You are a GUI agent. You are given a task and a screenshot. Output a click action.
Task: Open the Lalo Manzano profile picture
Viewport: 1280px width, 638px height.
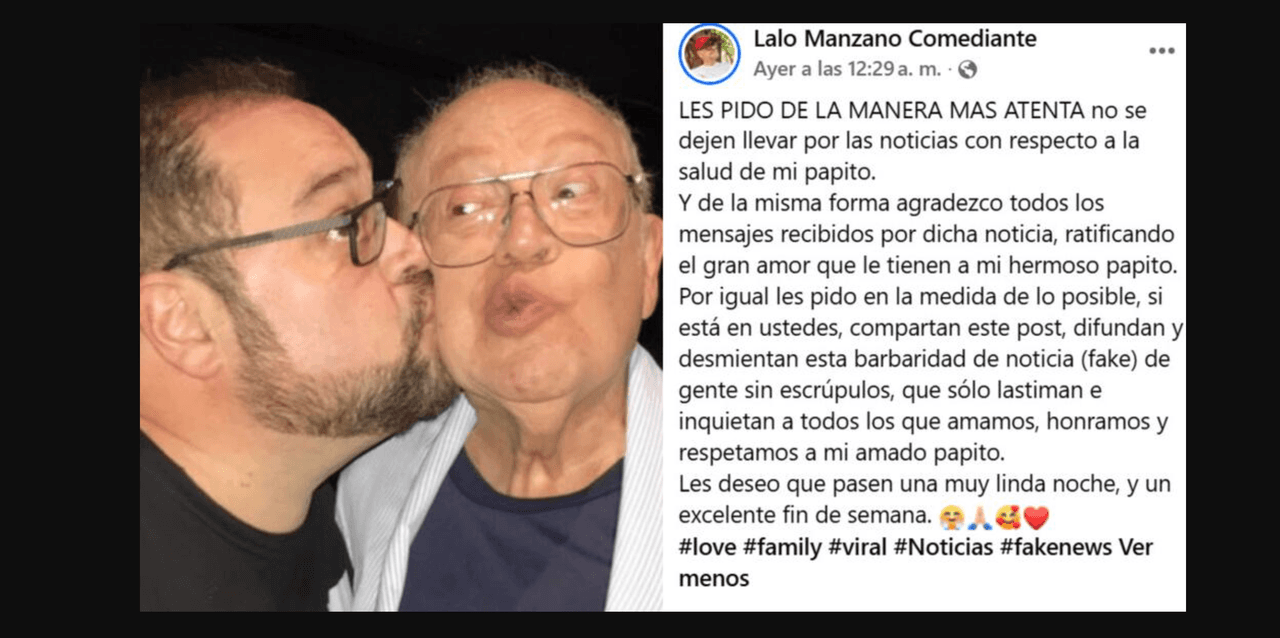[710, 54]
